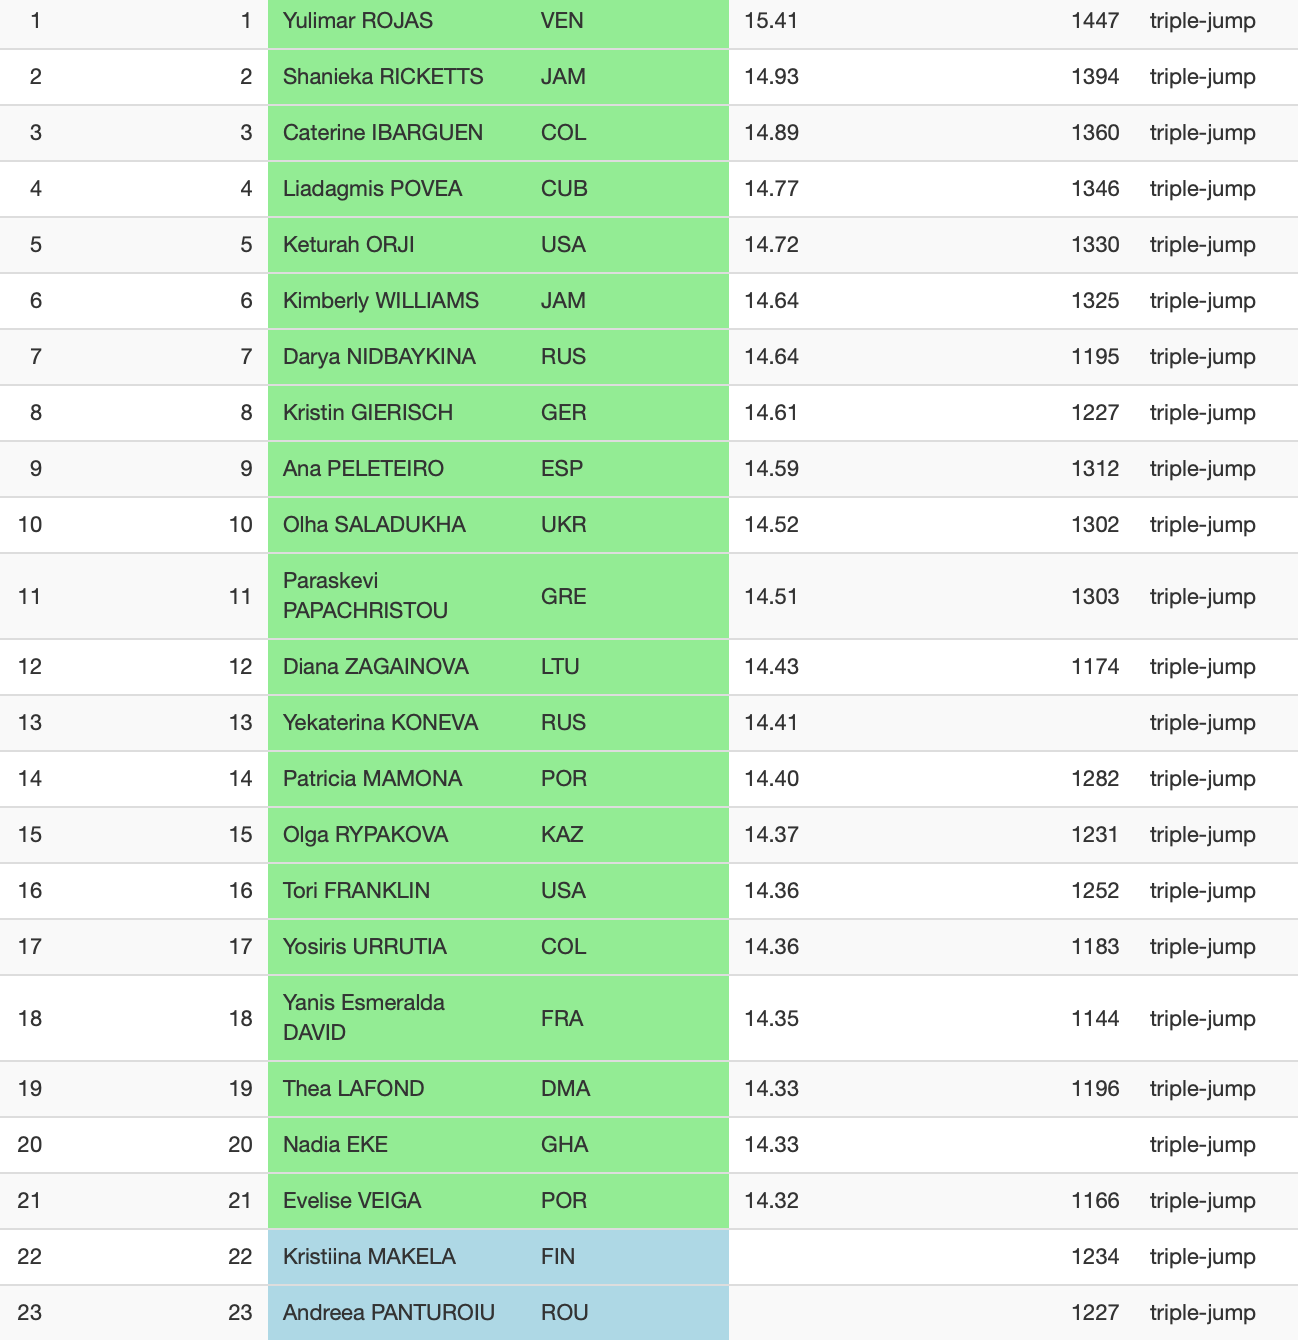Open Kristin GIERISCH's row name
The width and height of the screenshot is (1298, 1340).
pos(368,413)
